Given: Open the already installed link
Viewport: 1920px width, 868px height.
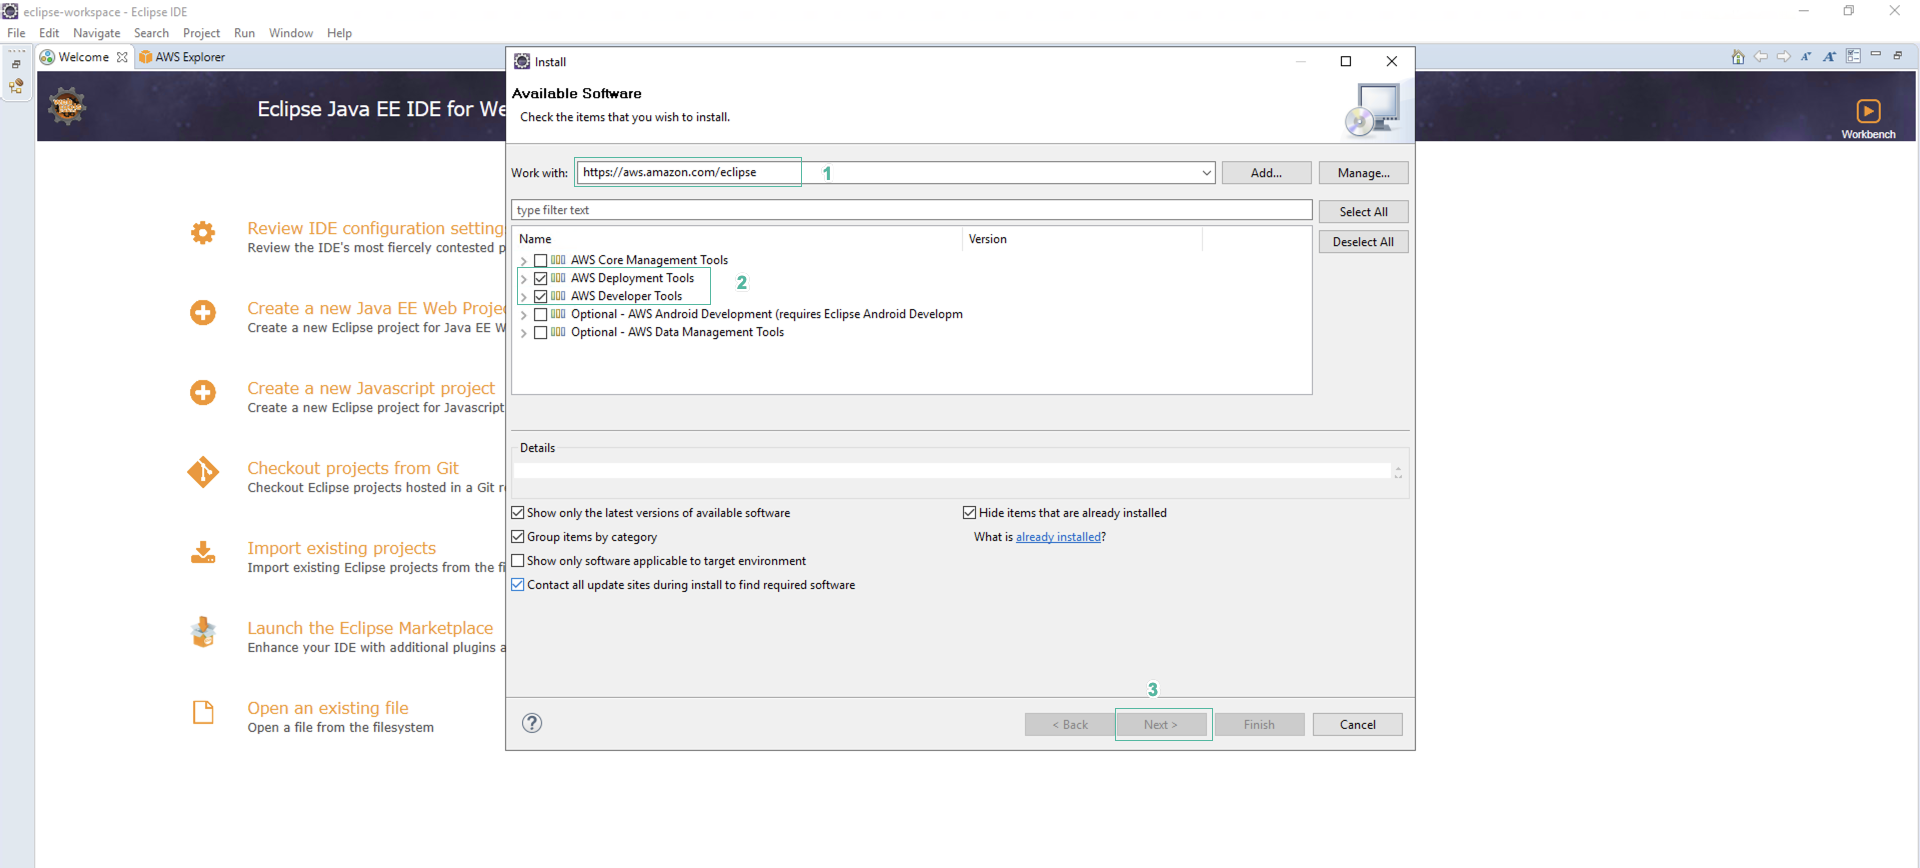Looking at the screenshot, I should tap(1058, 537).
